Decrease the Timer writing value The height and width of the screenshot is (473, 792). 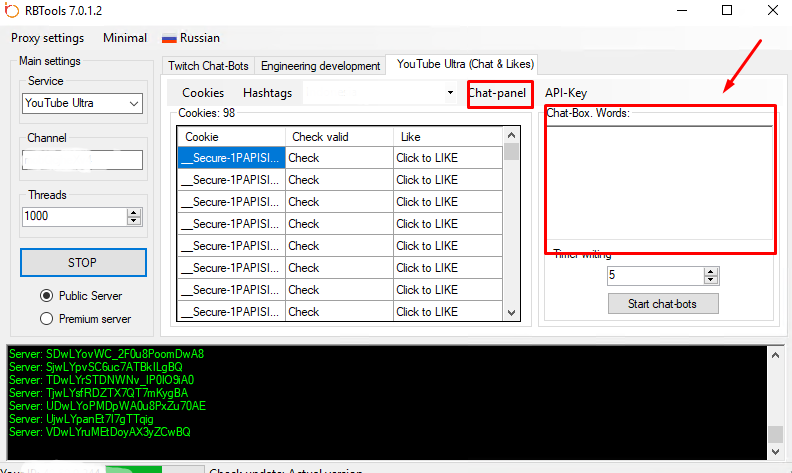(711, 279)
